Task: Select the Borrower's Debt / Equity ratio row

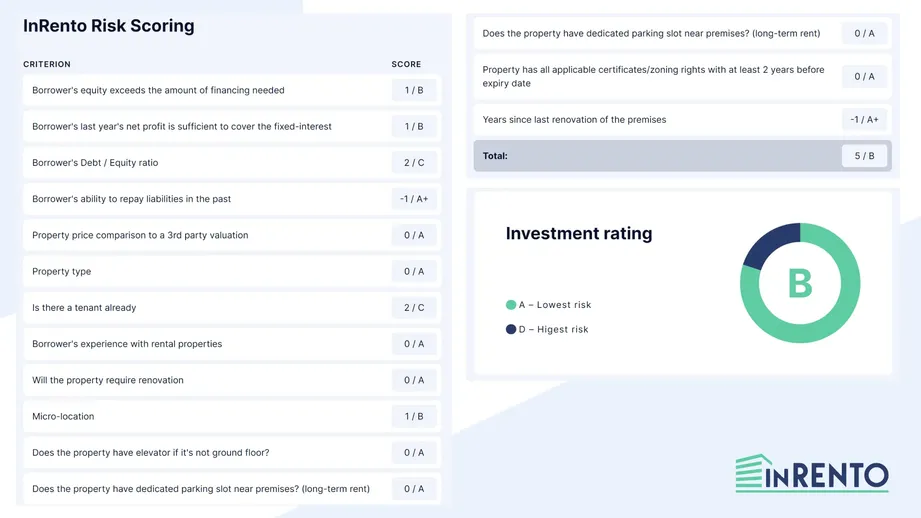Action: click(232, 163)
